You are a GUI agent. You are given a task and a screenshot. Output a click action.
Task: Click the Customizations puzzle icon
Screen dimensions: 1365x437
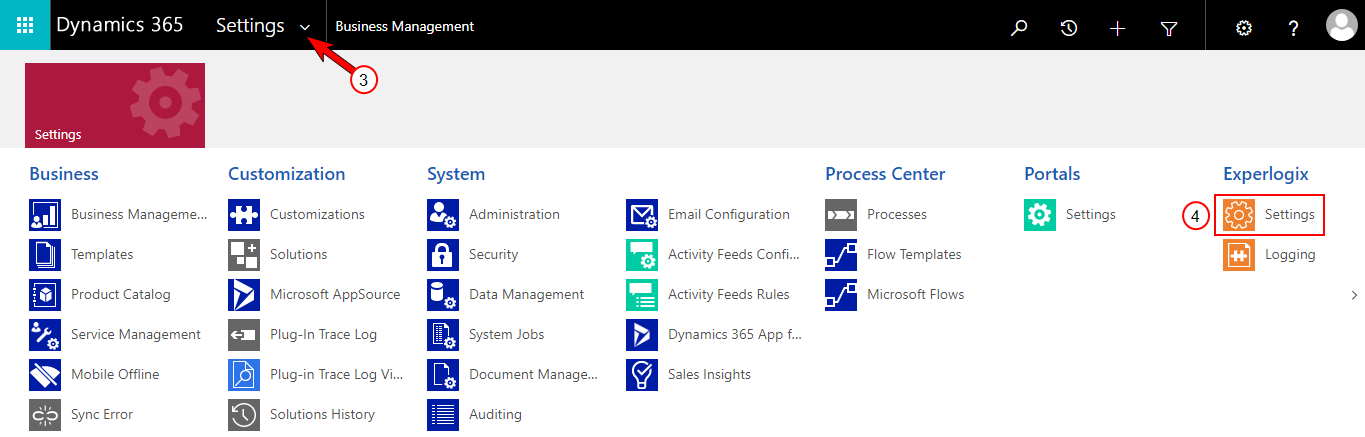tap(244, 215)
